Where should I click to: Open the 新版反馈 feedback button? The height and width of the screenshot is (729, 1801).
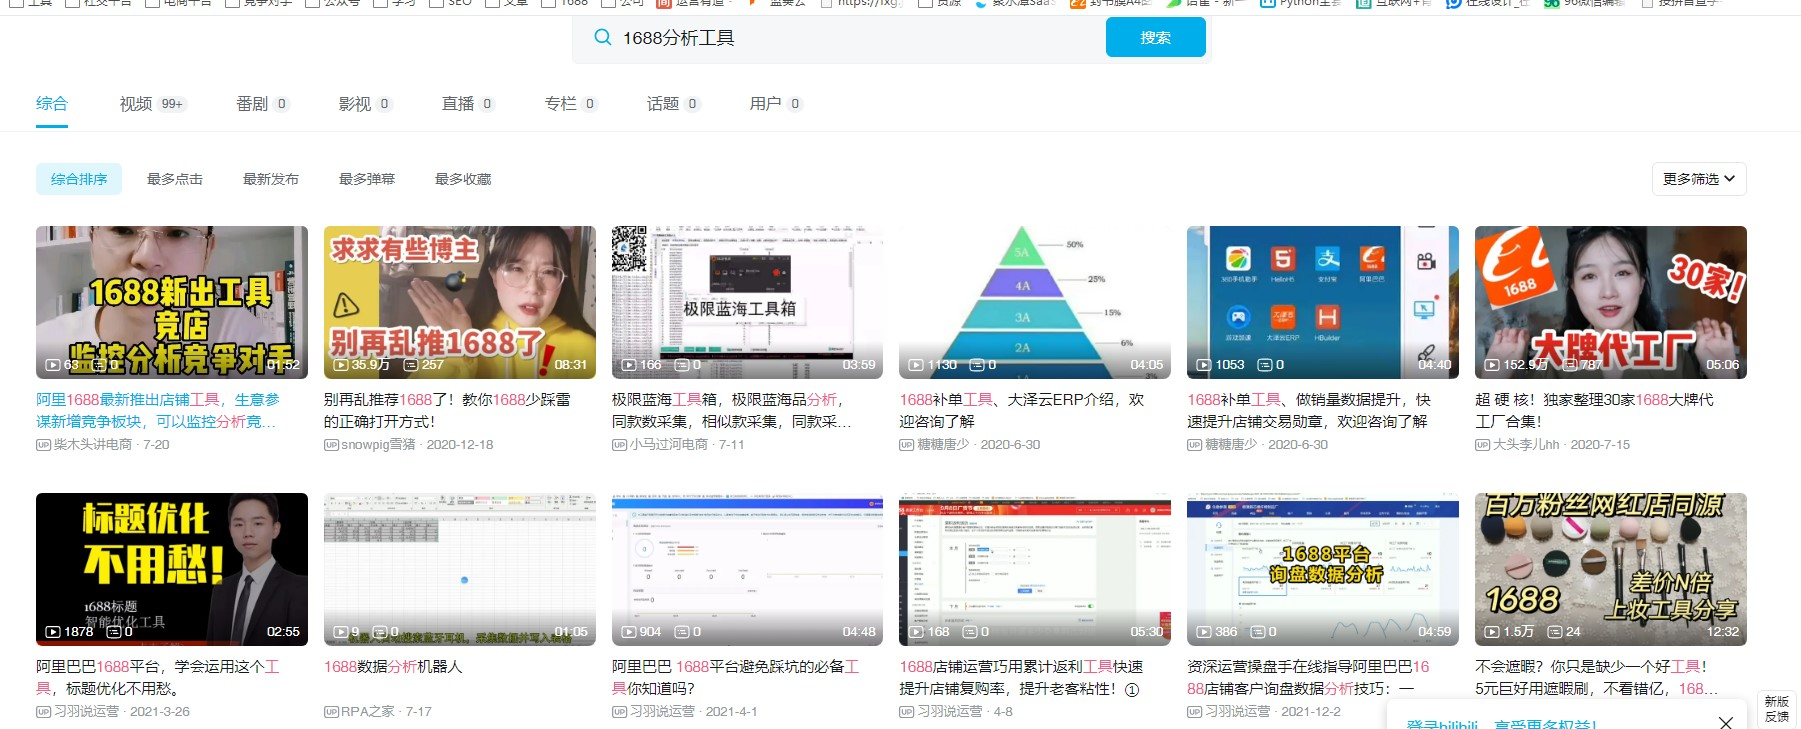pyautogui.click(x=1777, y=709)
